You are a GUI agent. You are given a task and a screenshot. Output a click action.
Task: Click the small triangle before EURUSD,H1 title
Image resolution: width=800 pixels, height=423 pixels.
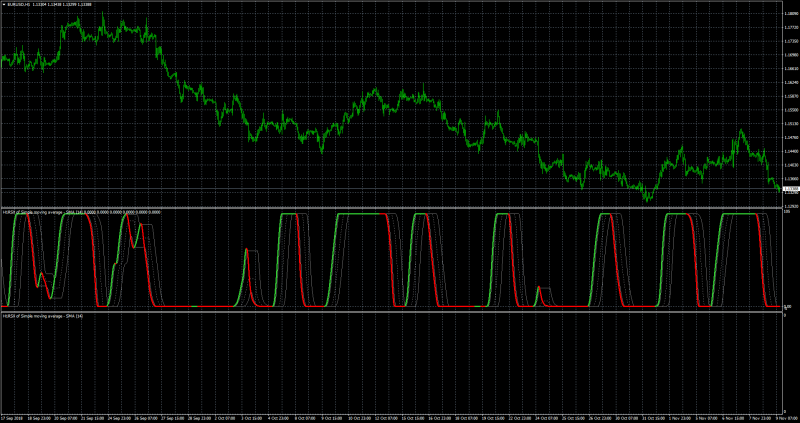pyautogui.click(x=4, y=5)
